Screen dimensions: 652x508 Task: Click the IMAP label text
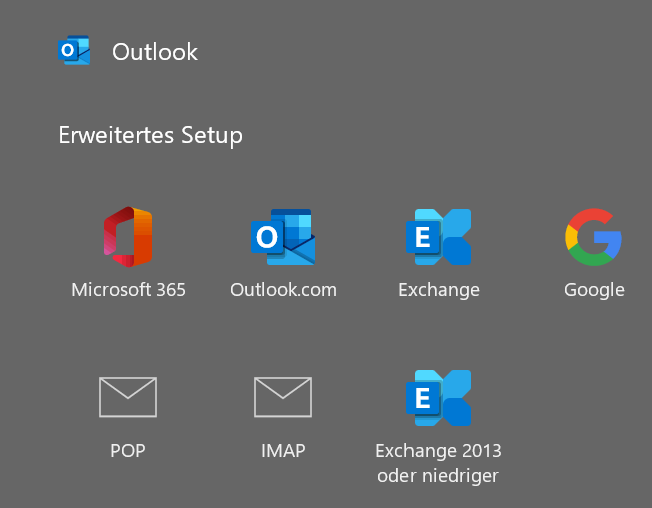tap(283, 451)
